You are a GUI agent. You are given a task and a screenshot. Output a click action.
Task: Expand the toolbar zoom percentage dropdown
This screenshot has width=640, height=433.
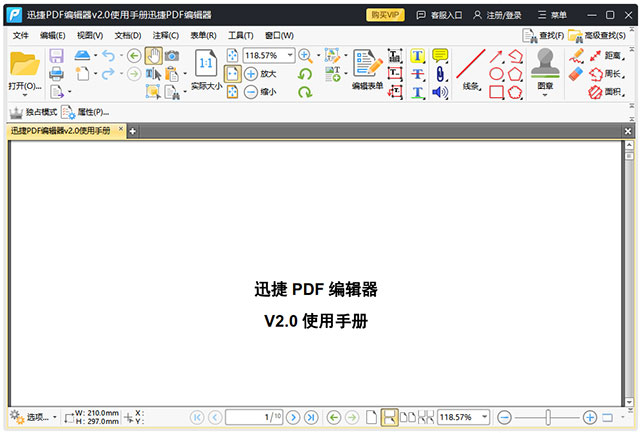tap(290, 55)
